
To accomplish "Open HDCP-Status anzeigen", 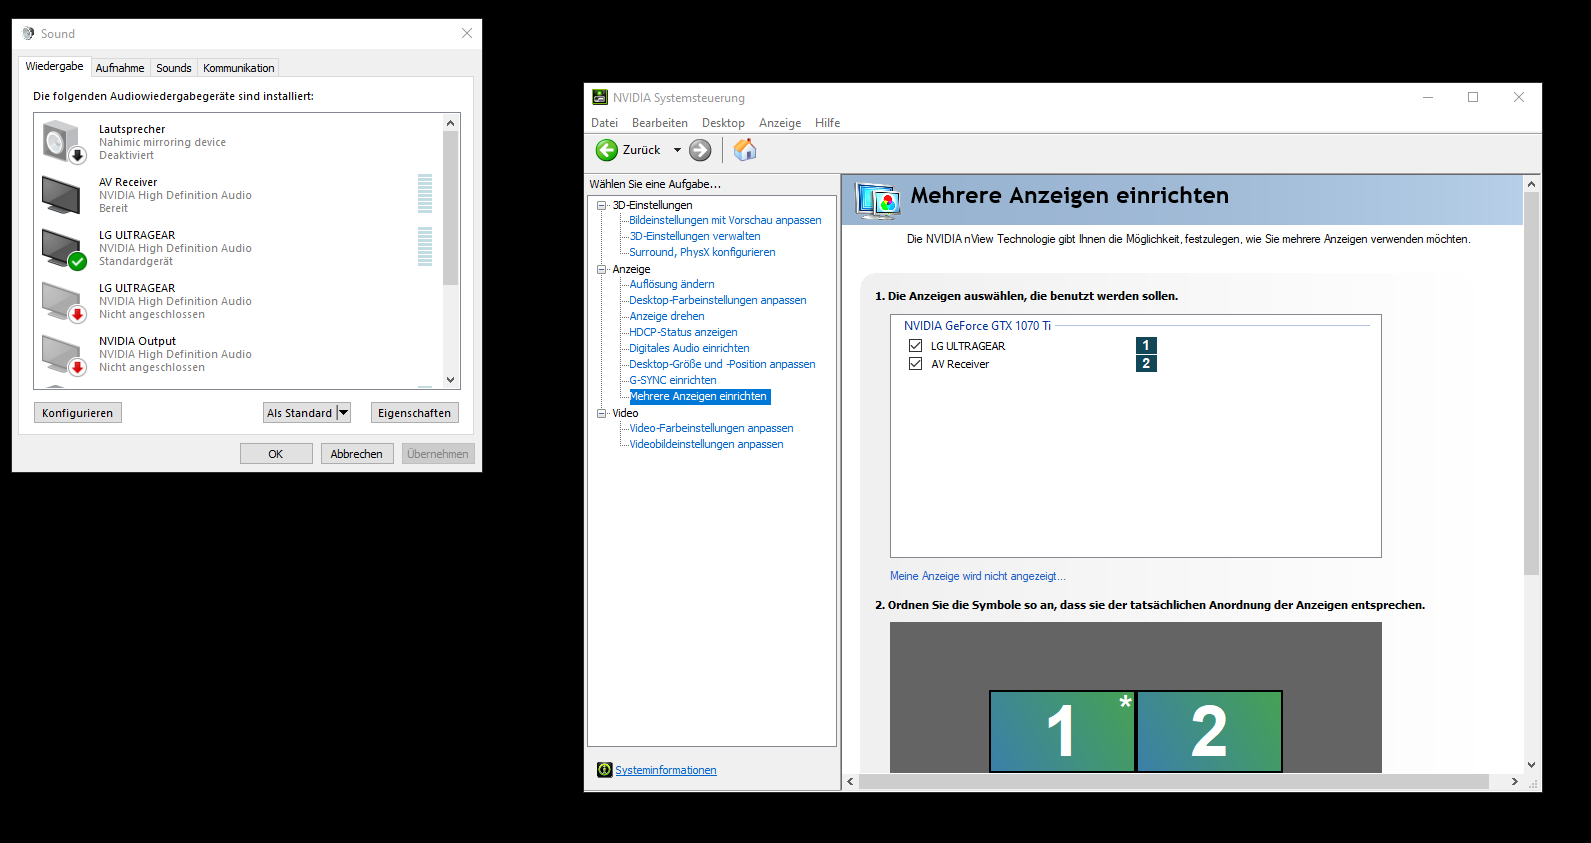I will 683,332.
